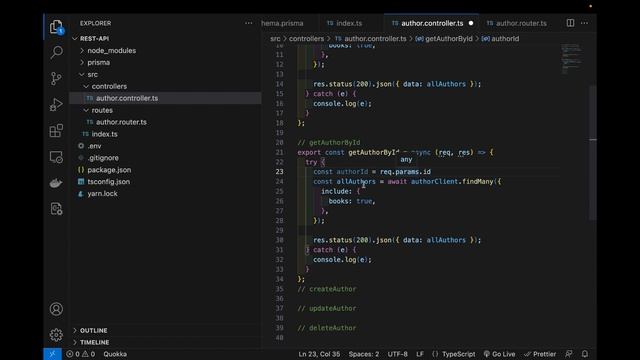Open package.json in explorer
640x360 pixels.
click(x=165, y=170)
